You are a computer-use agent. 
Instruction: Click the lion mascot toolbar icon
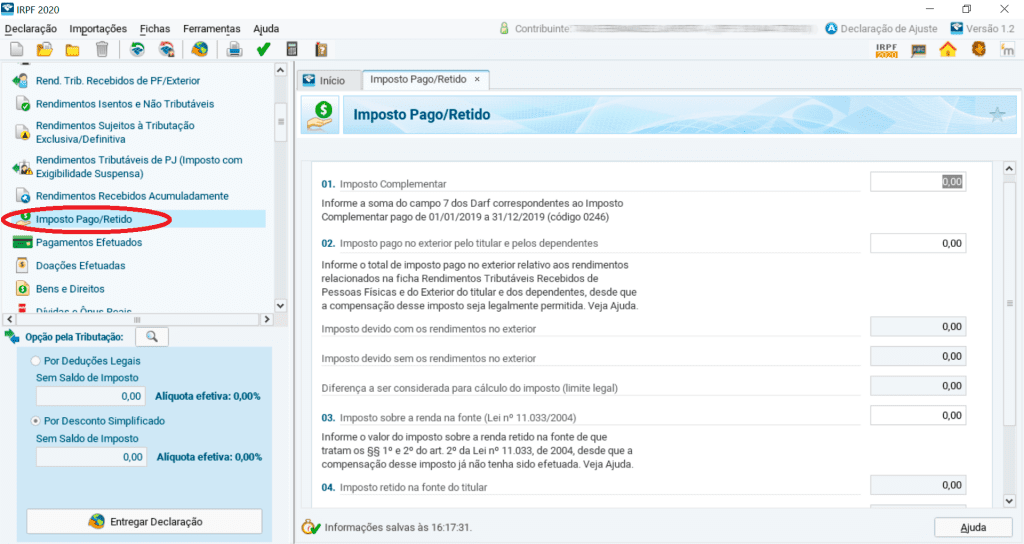click(978, 49)
